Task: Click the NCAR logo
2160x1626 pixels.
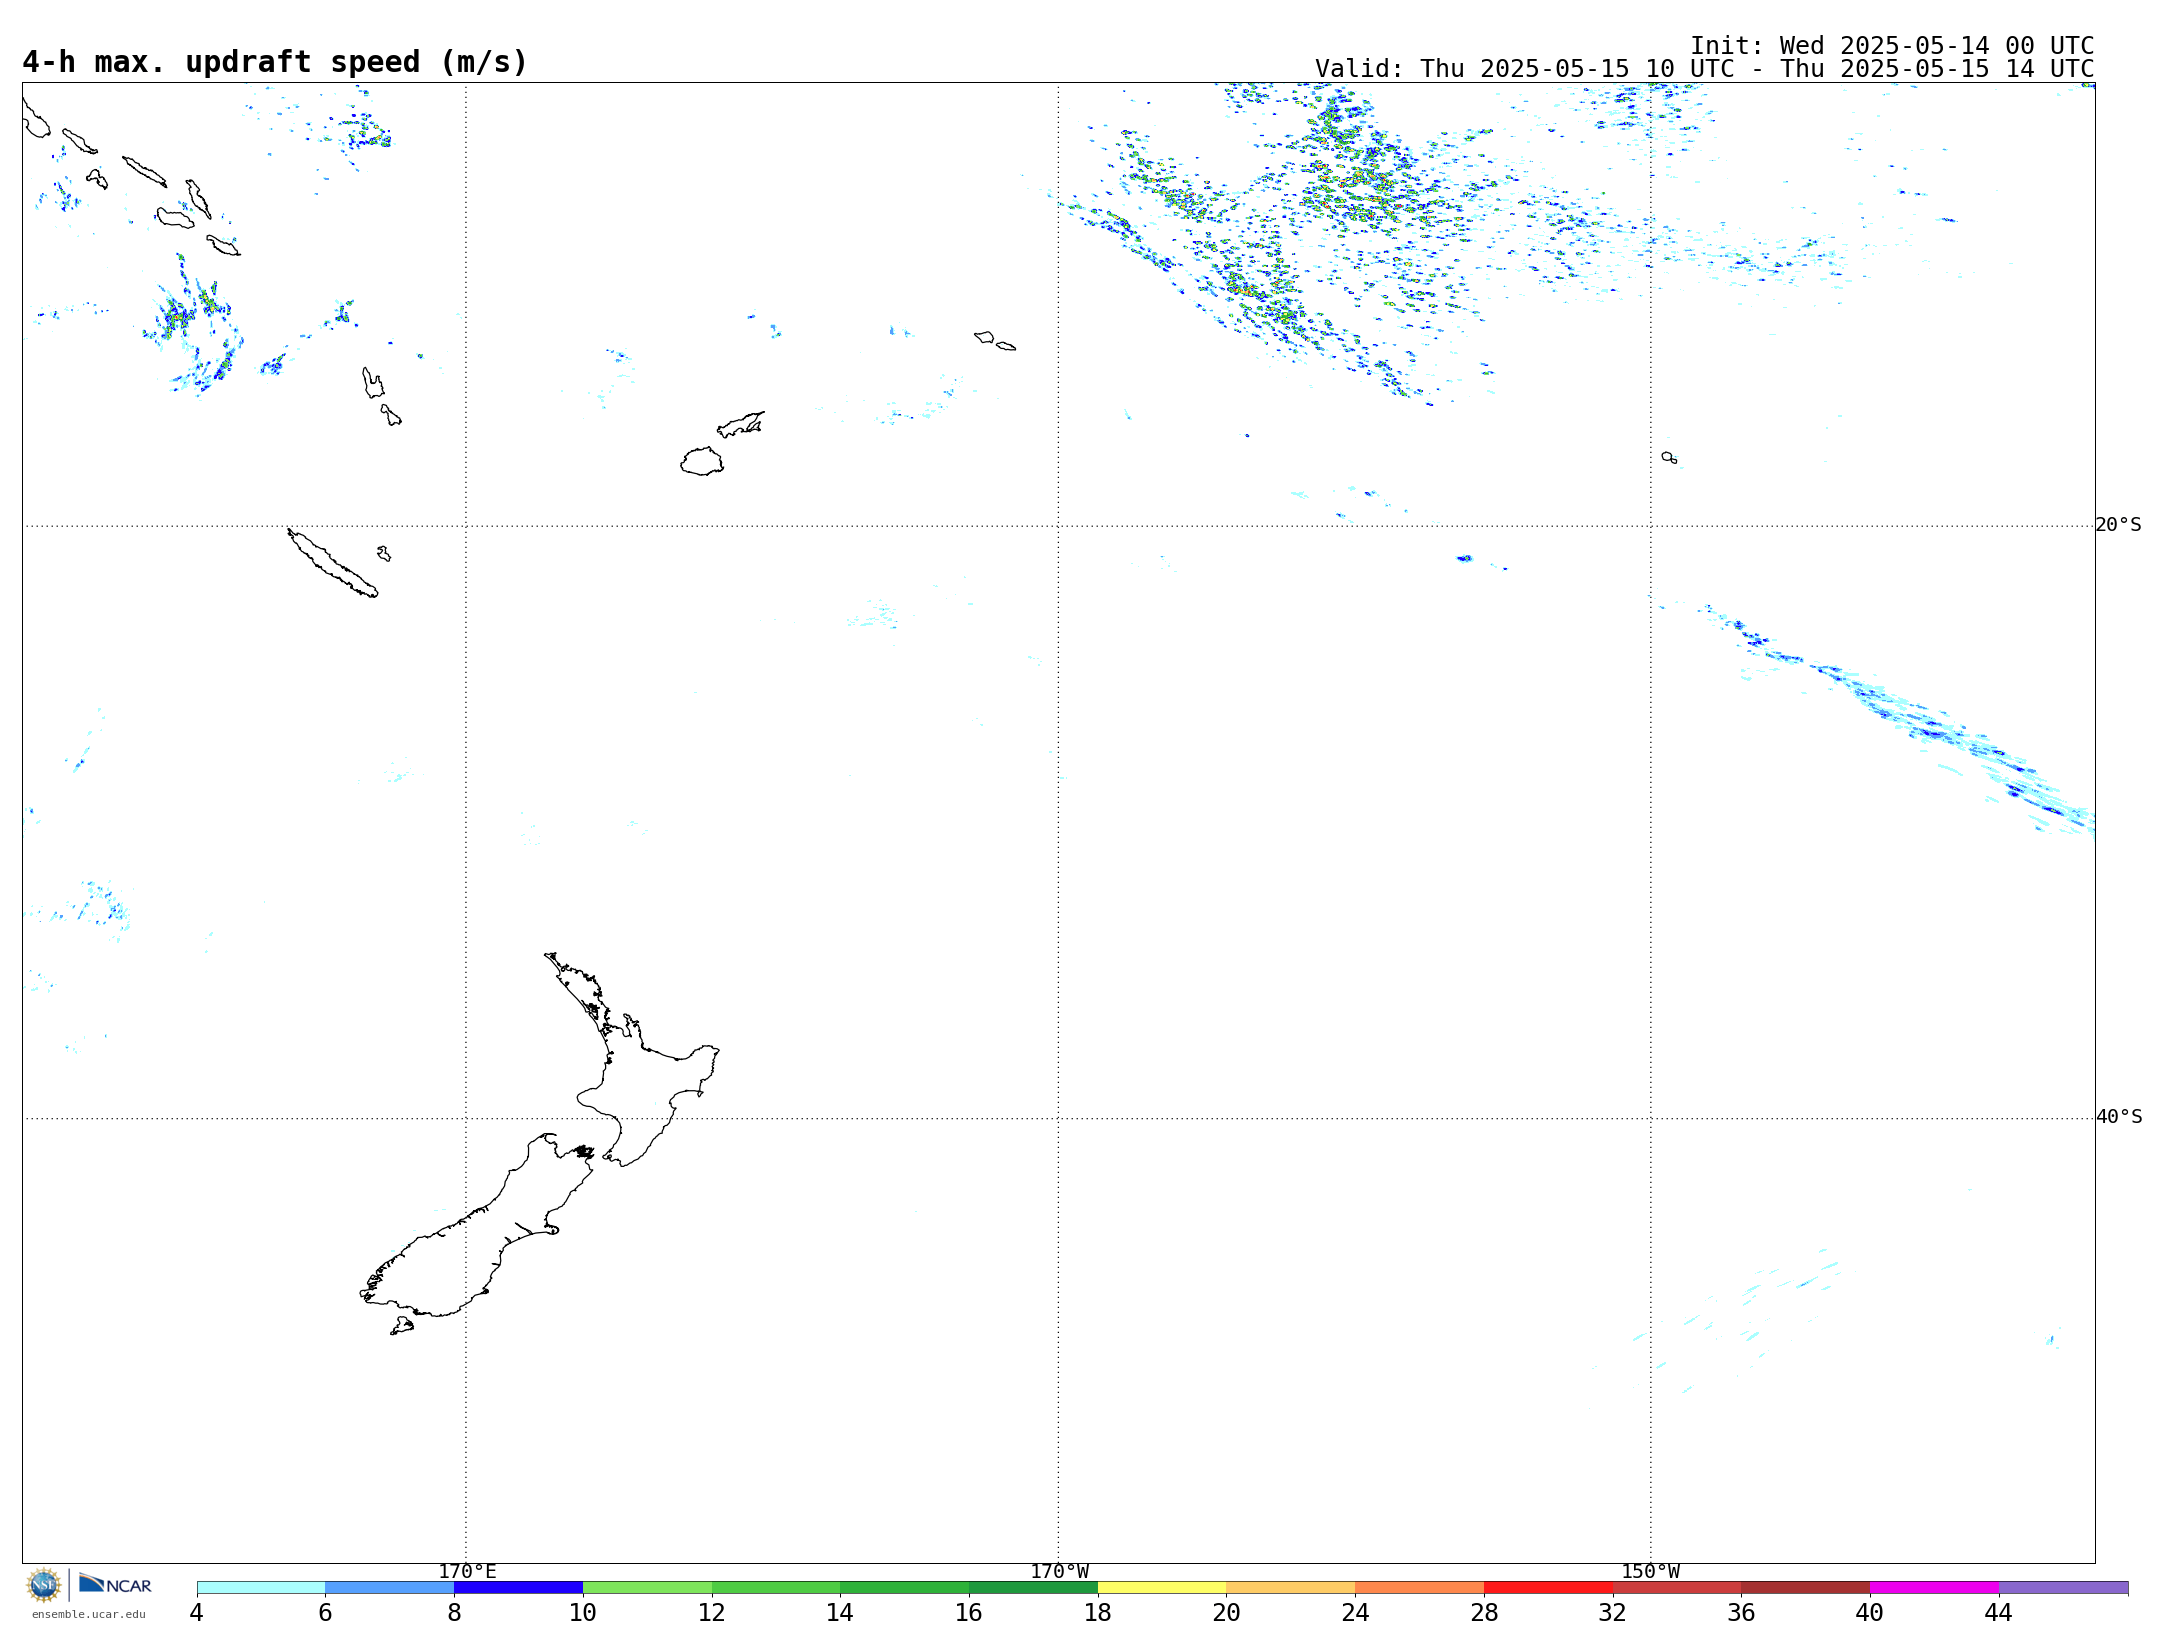Action: 115,1584
